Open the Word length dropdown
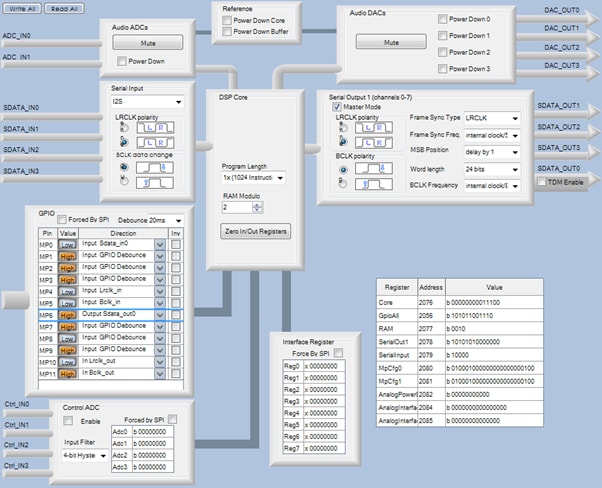 [492, 169]
